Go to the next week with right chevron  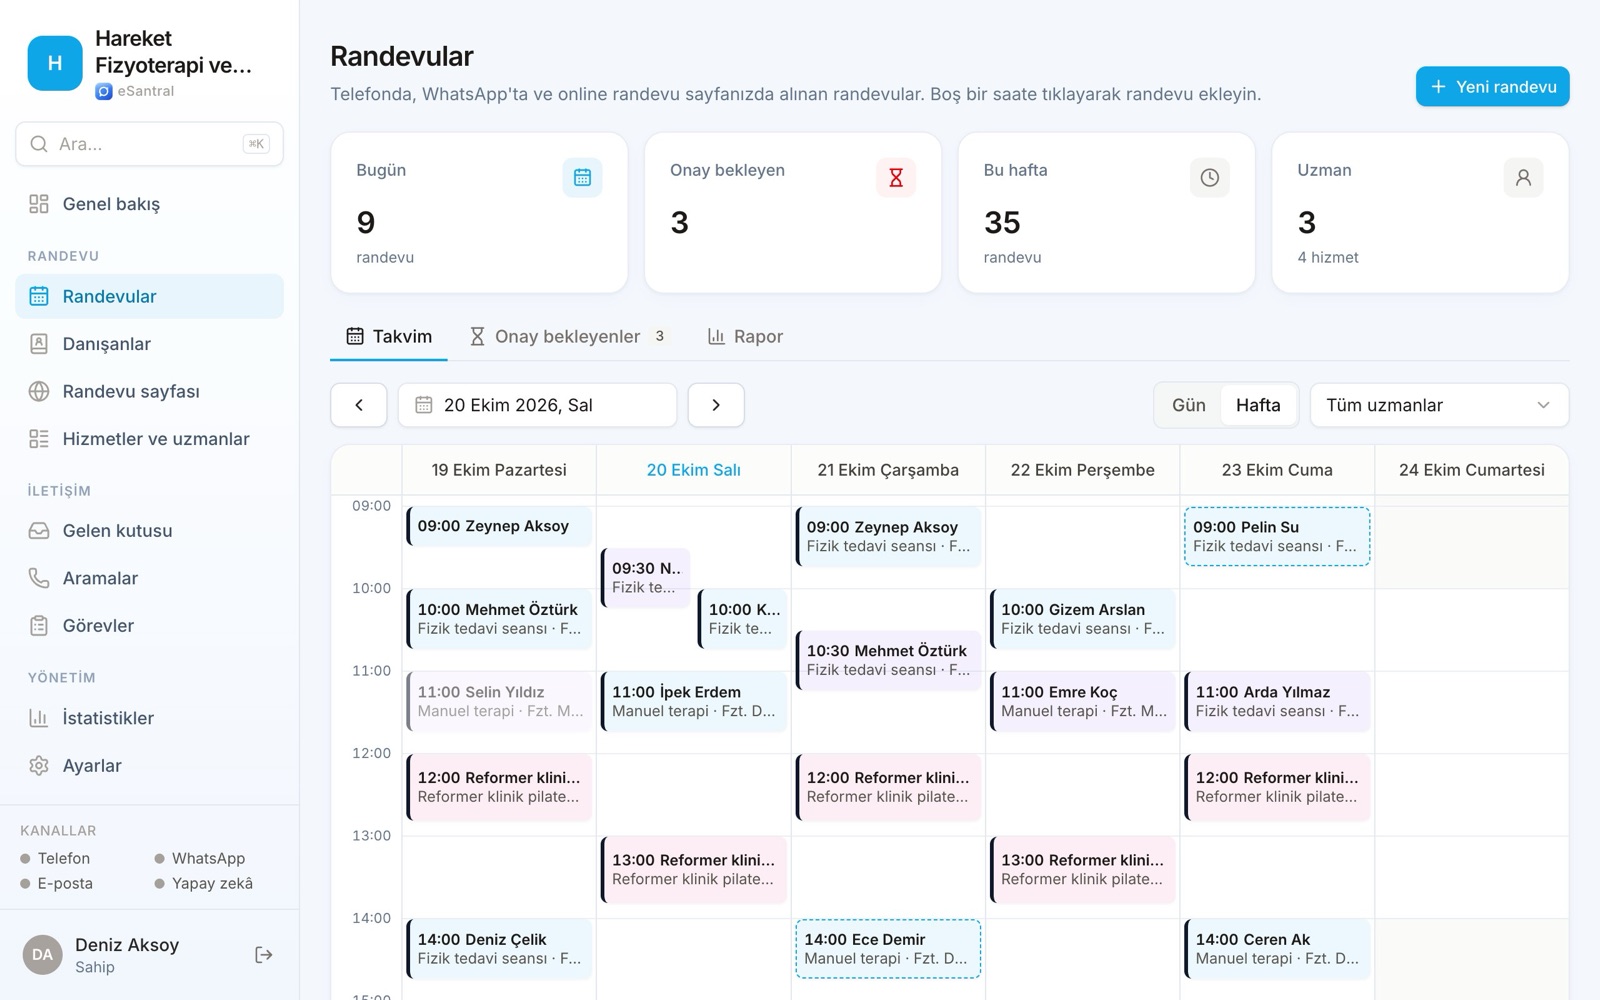click(x=716, y=405)
